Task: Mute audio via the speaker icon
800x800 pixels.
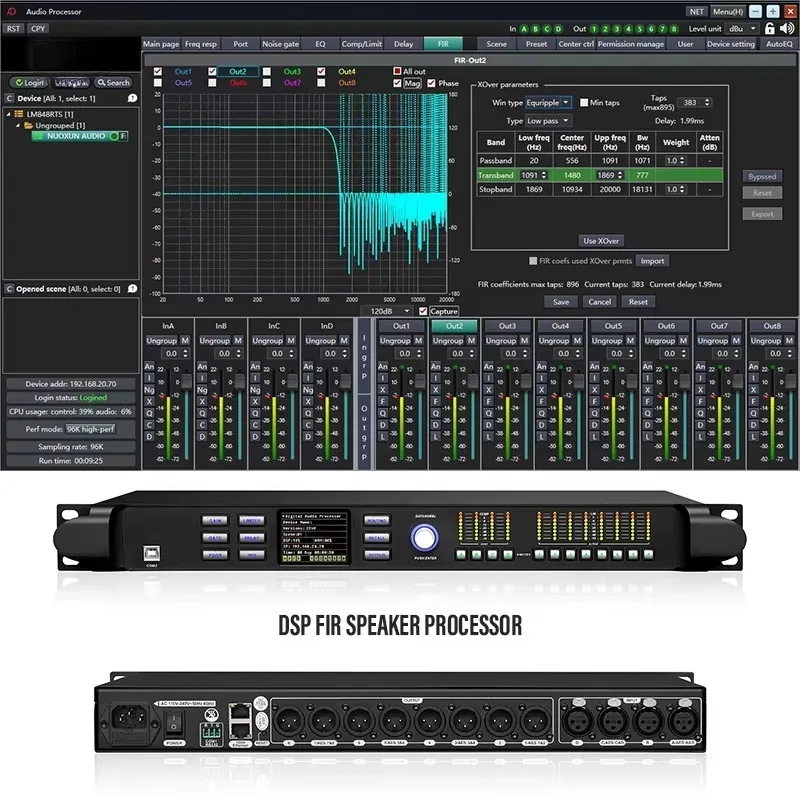Action: click(787, 29)
